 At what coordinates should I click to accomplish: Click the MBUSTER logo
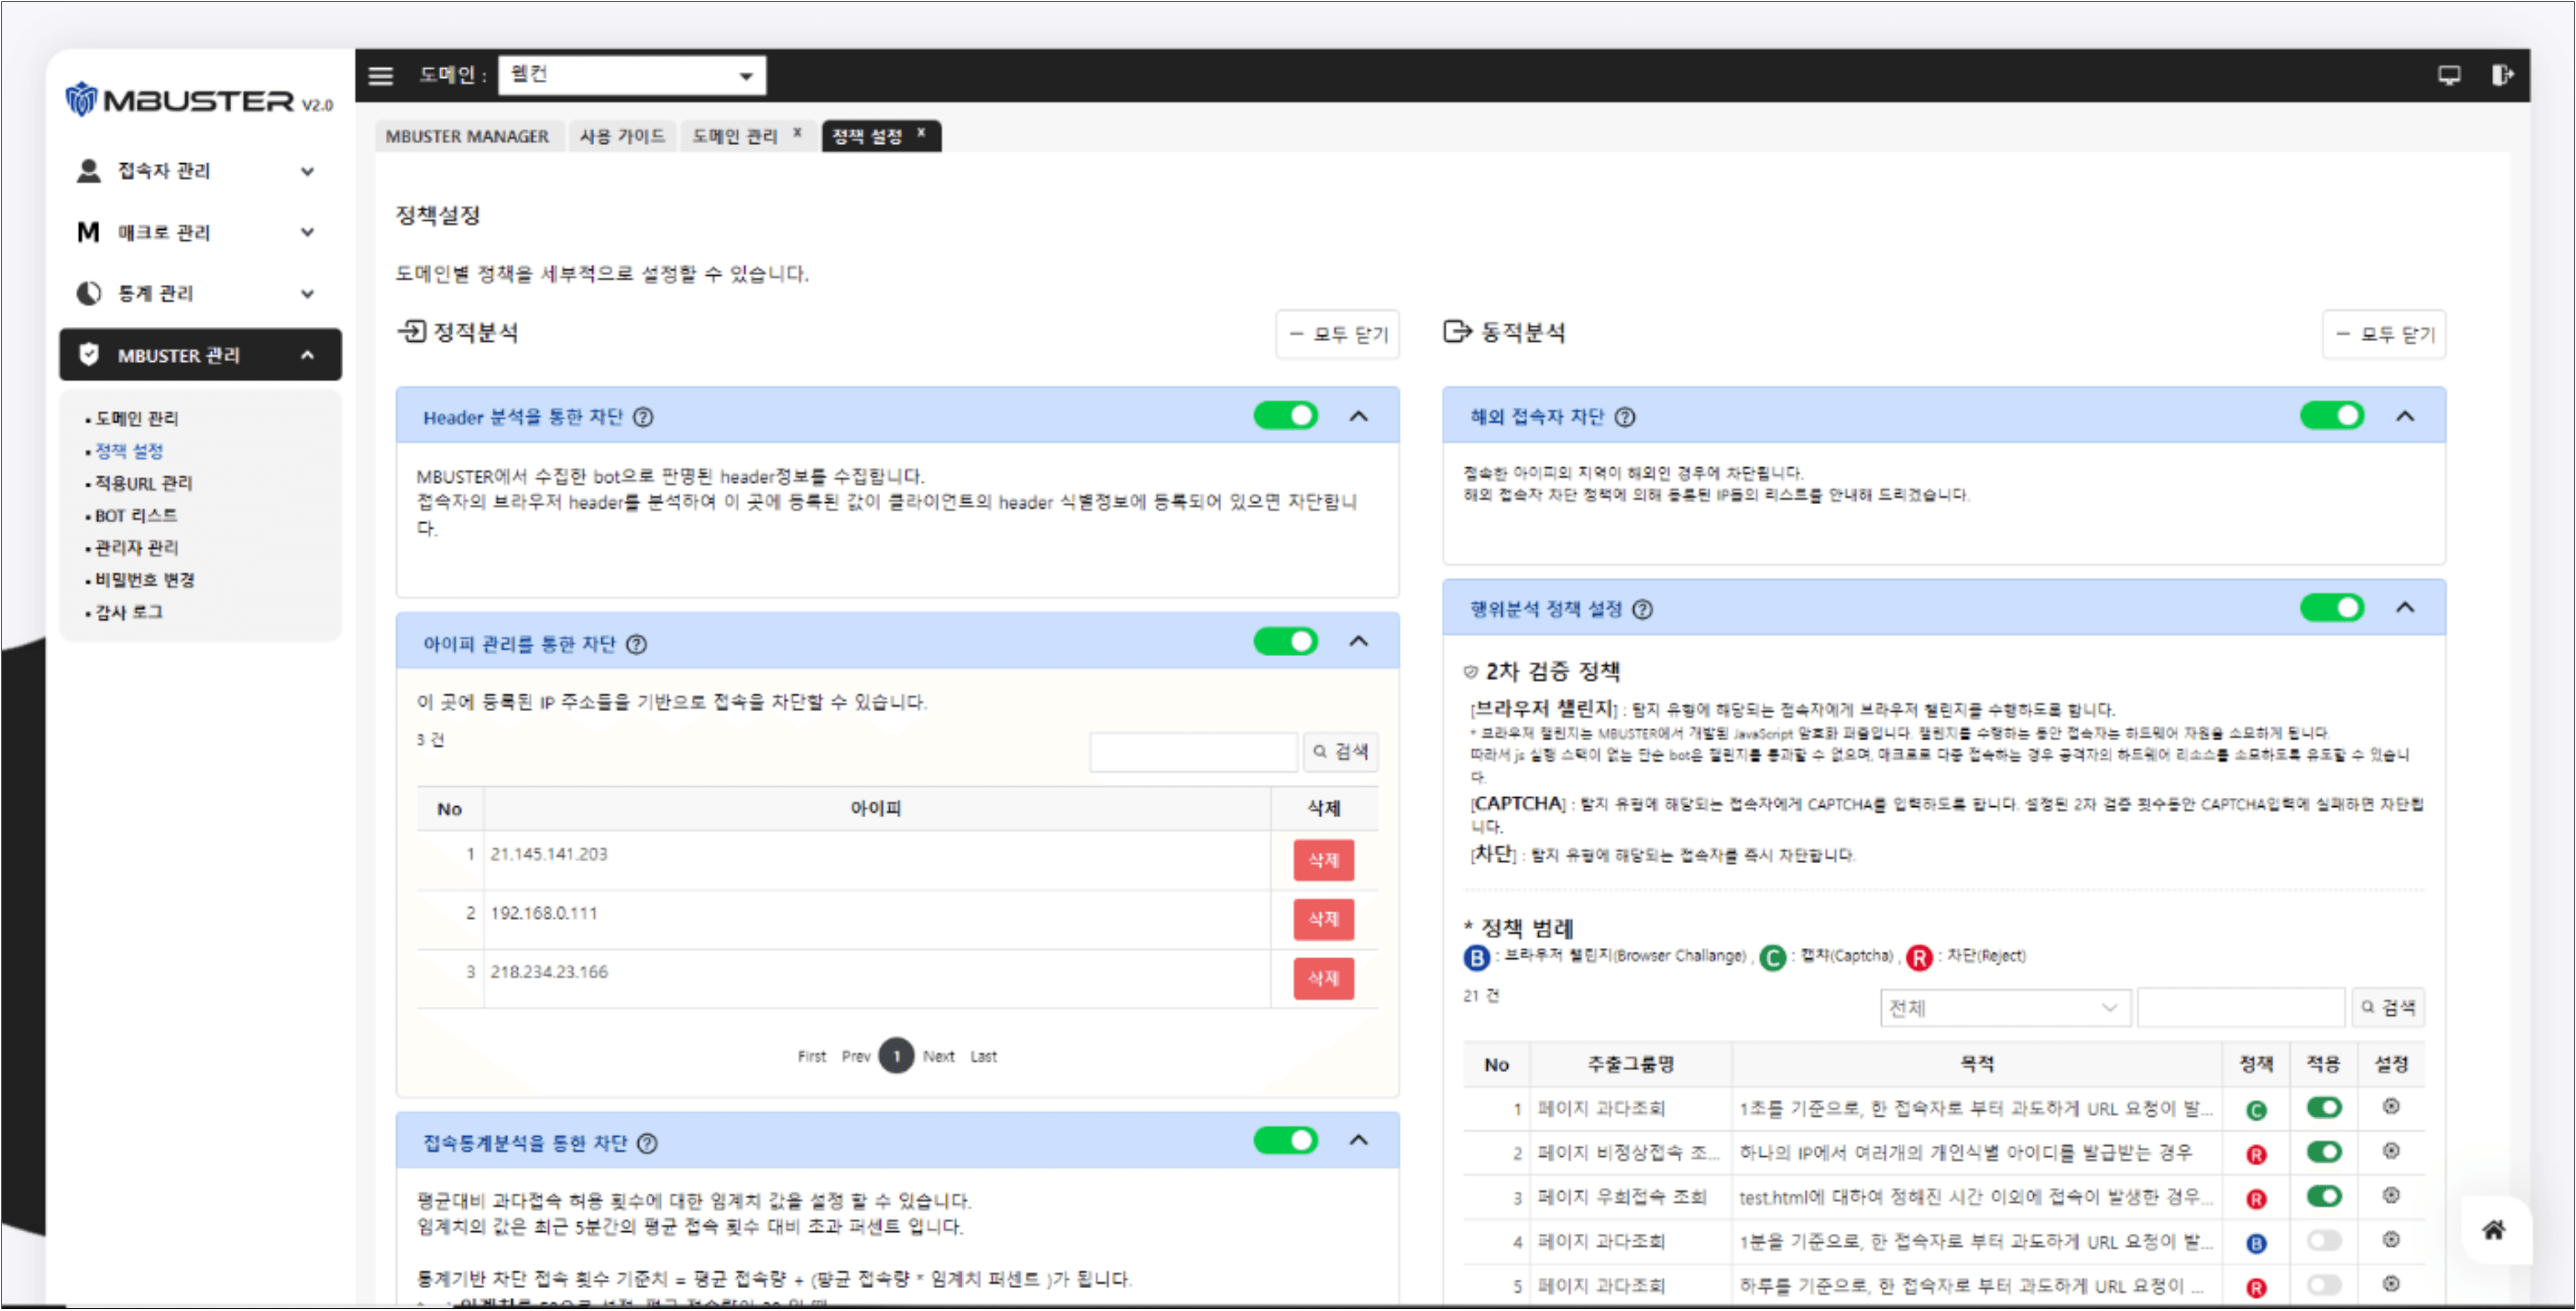[x=199, y=100]
